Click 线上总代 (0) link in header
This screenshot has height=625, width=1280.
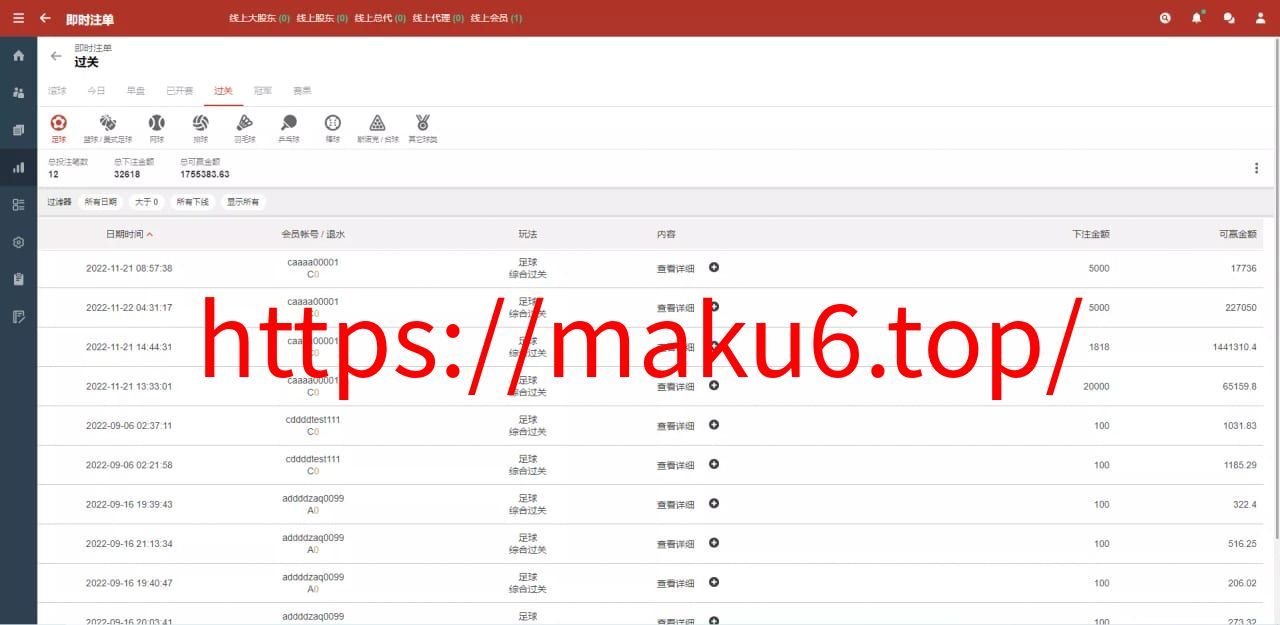click(x=381, y=18)
